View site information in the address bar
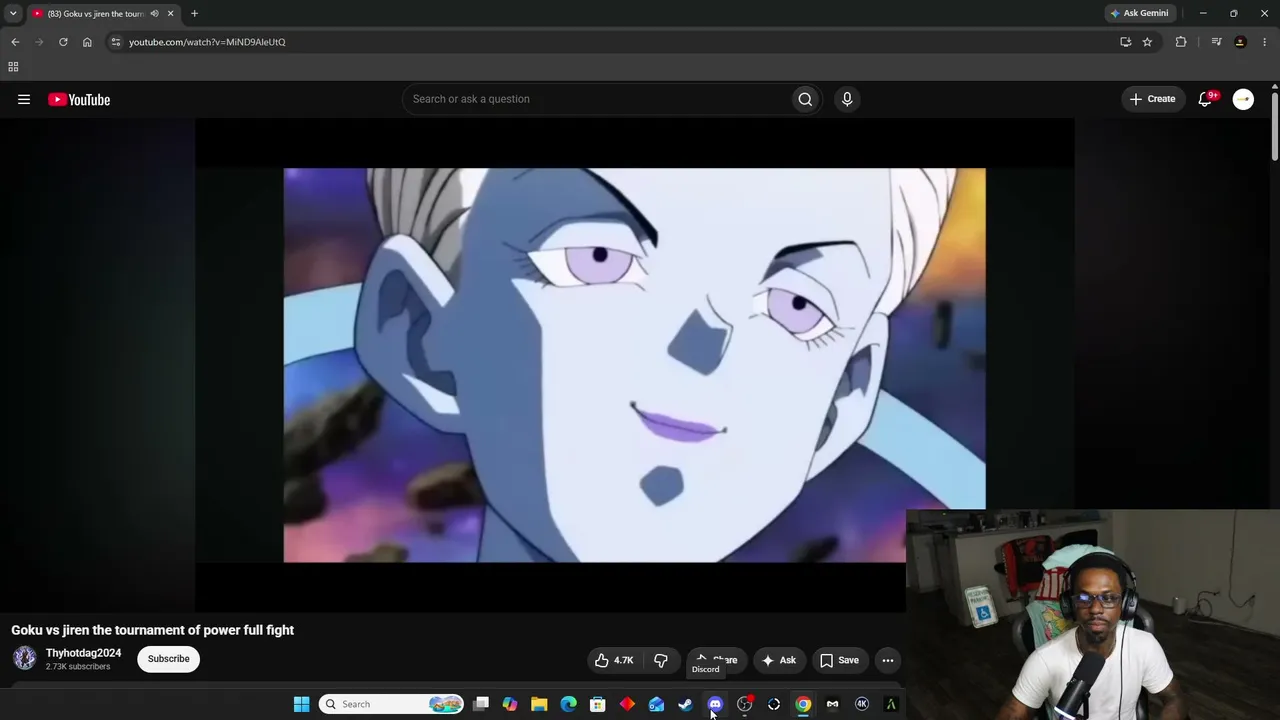 [x=116, y=42]
